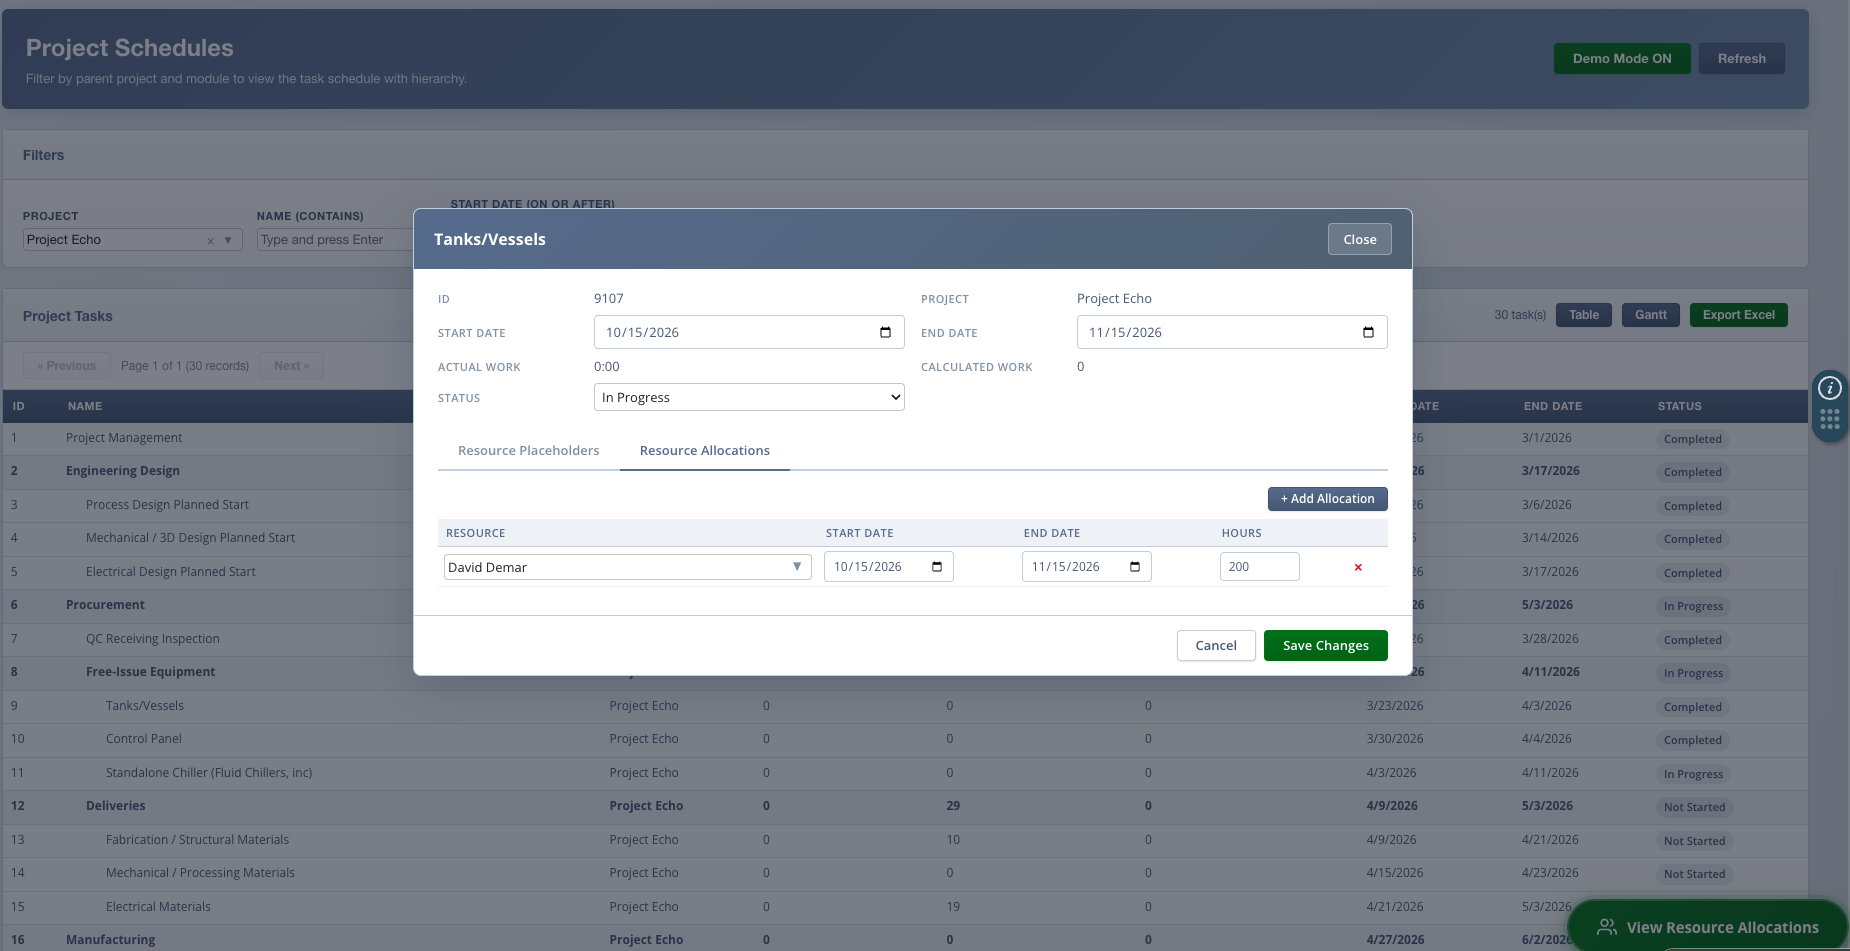The image size is (1850, 951).
Task: Click Save Changes button
Action: coord(1325,646)
